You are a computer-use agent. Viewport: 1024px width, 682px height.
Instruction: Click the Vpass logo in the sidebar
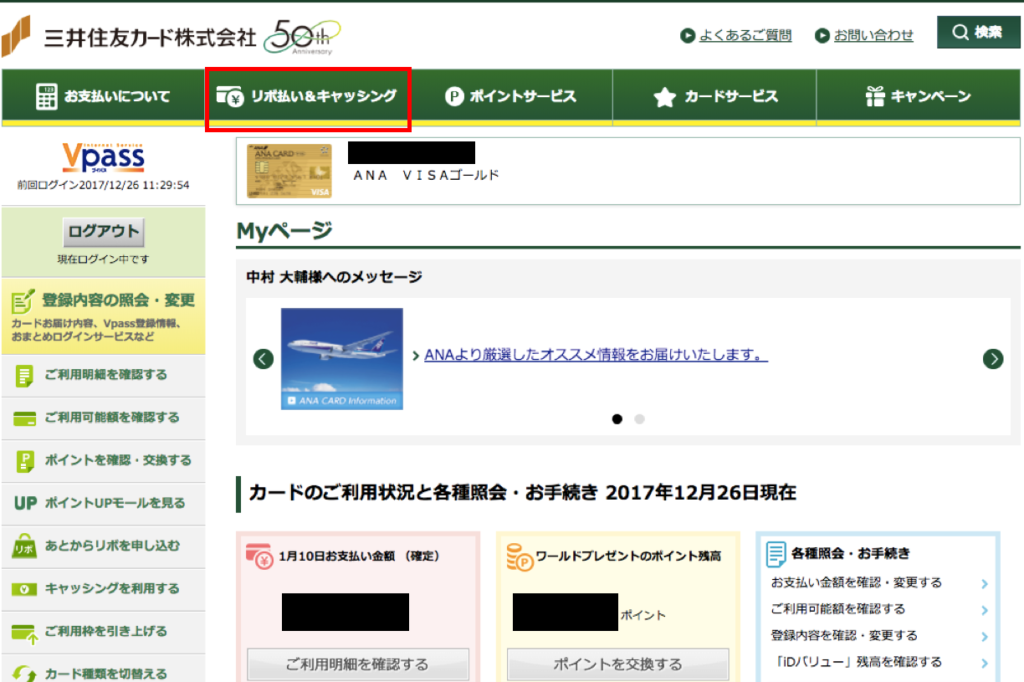pos(103,158)
